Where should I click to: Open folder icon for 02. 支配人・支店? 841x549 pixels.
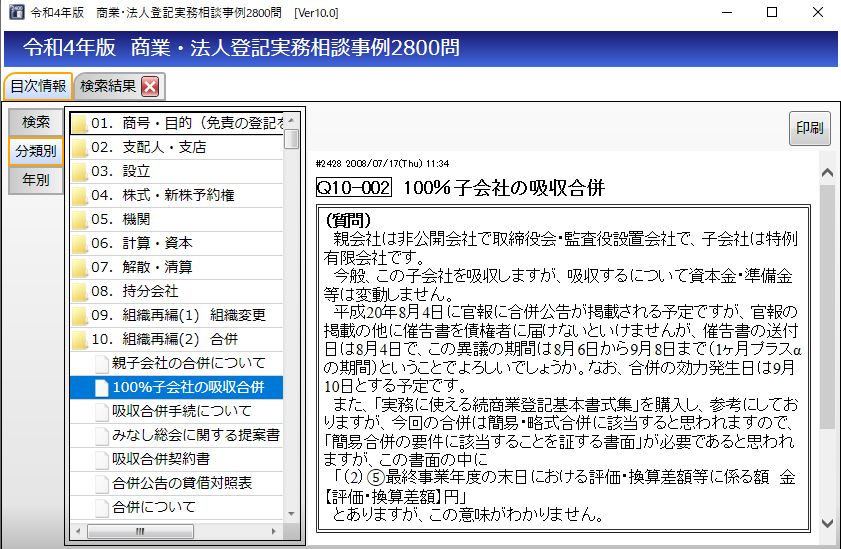(x=79, y=148)
